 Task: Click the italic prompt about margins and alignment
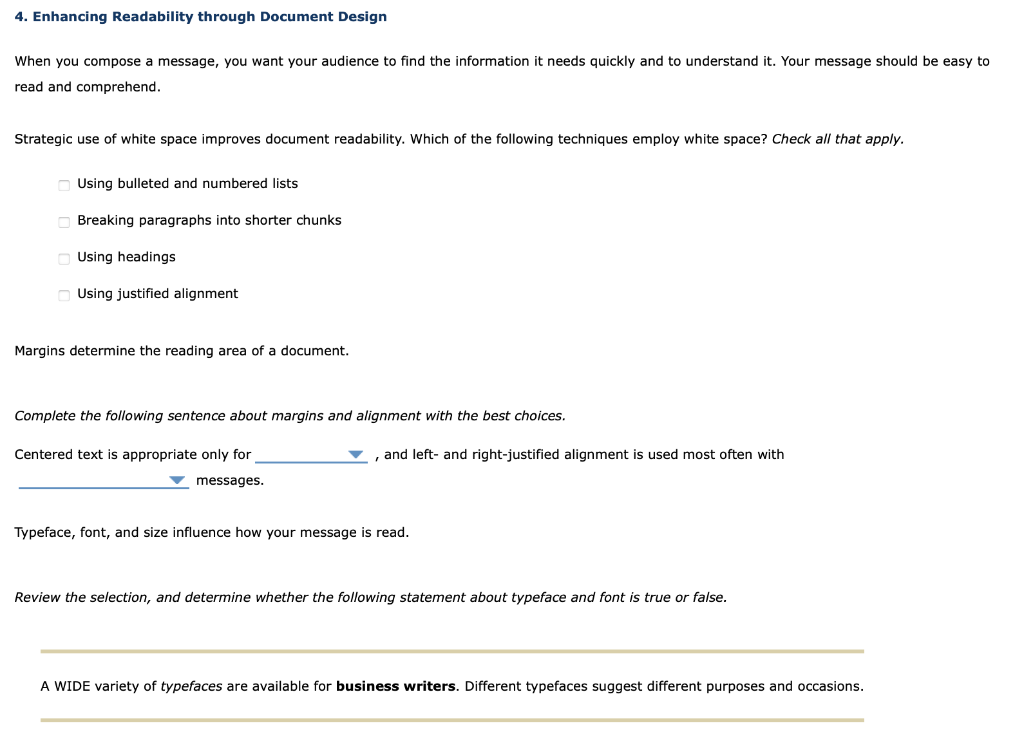pos(289,415)
